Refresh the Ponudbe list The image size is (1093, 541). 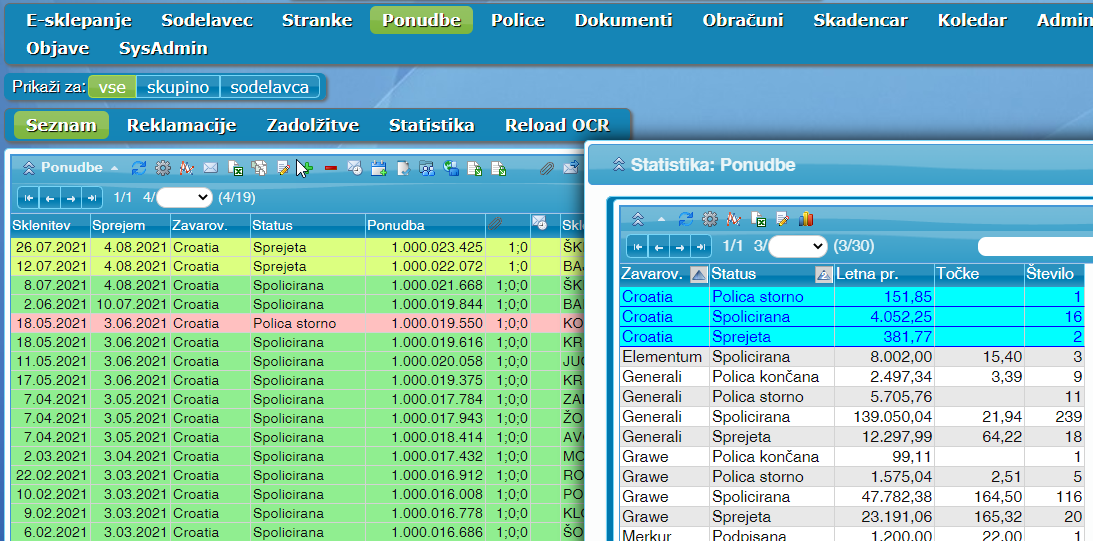click(139, 167)
